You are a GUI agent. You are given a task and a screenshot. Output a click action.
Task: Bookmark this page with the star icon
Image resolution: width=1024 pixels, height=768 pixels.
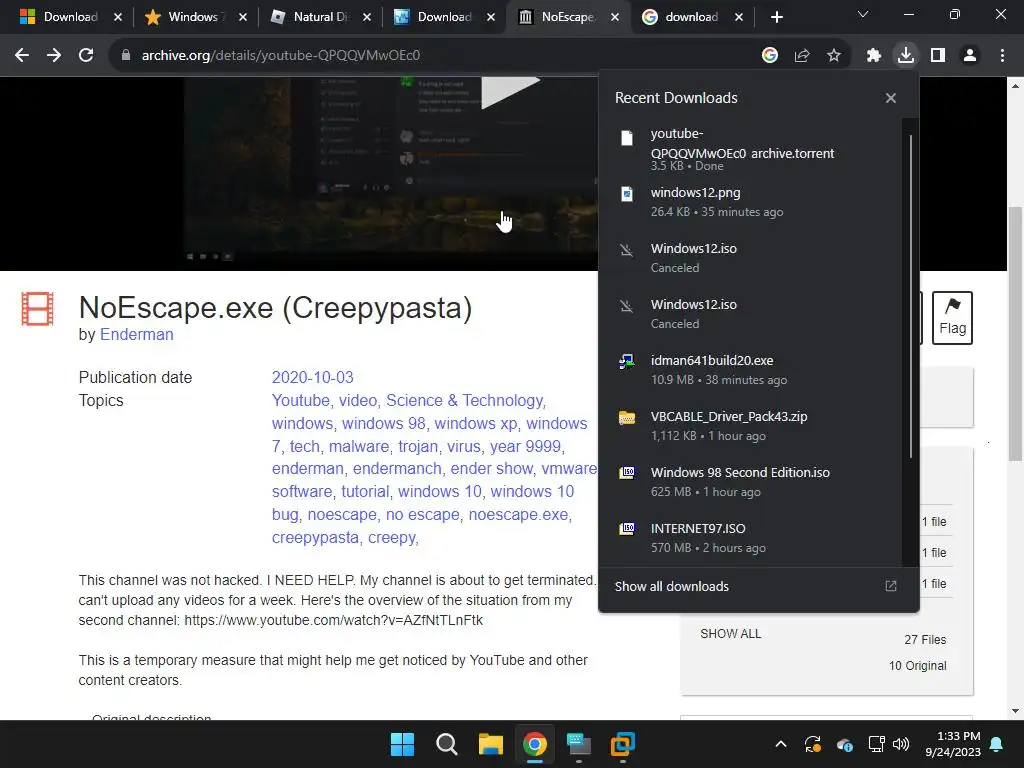point(834,56)
